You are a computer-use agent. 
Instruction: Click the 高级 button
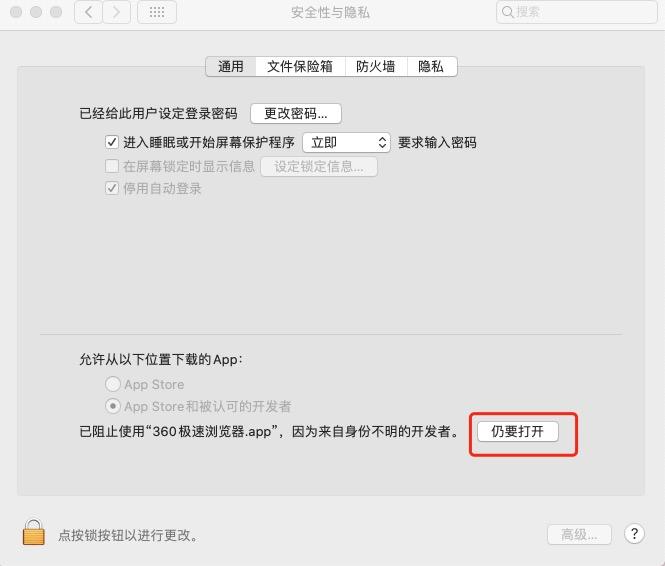579,535
